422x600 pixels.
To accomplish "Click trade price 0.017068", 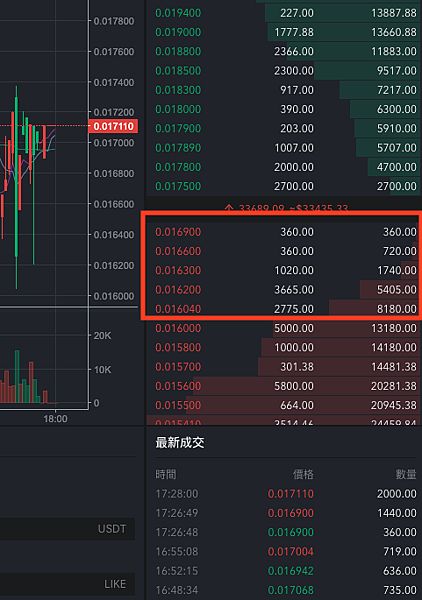I will pos(291,590).
